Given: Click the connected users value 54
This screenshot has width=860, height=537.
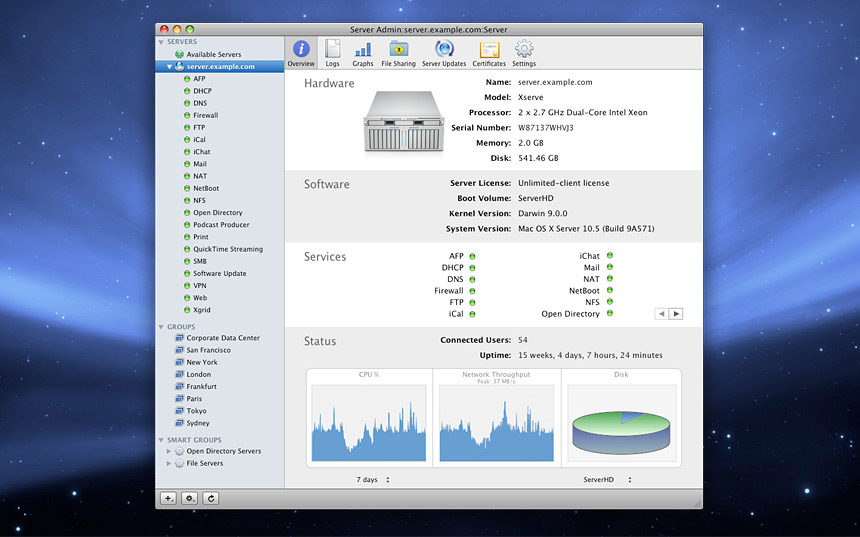Looking at the screenshot, I should [x=523, y=340].
